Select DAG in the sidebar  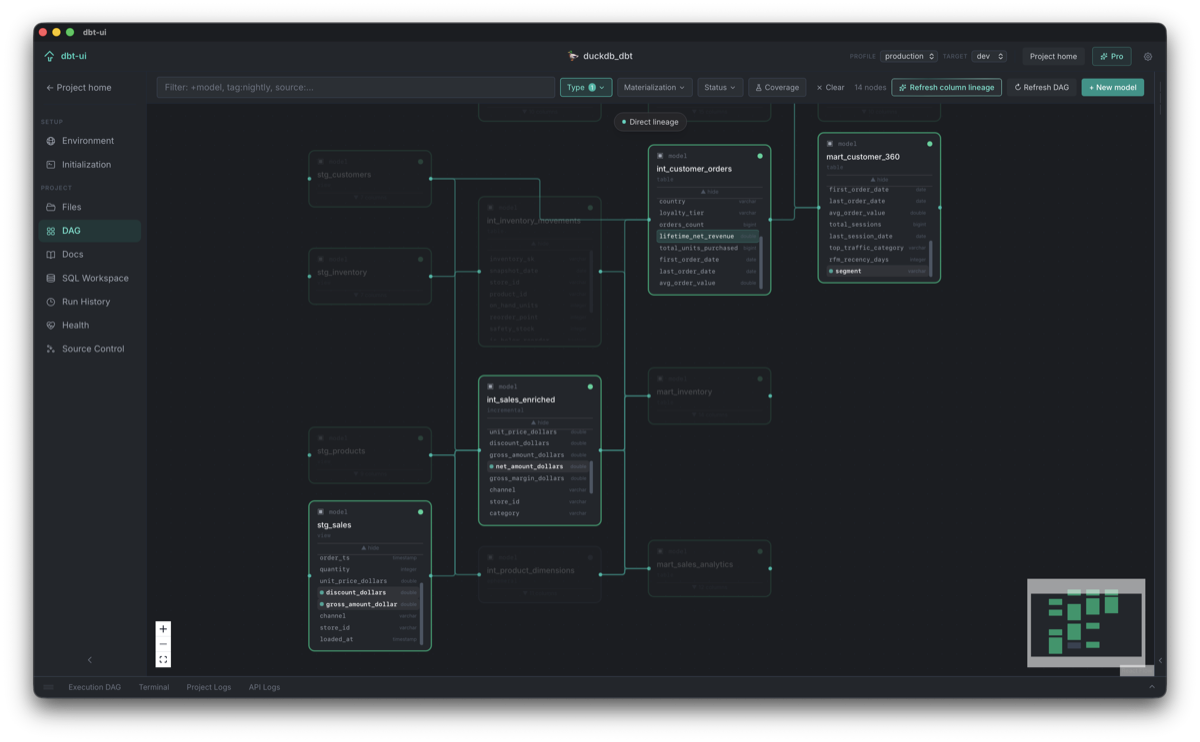point(89,231)
